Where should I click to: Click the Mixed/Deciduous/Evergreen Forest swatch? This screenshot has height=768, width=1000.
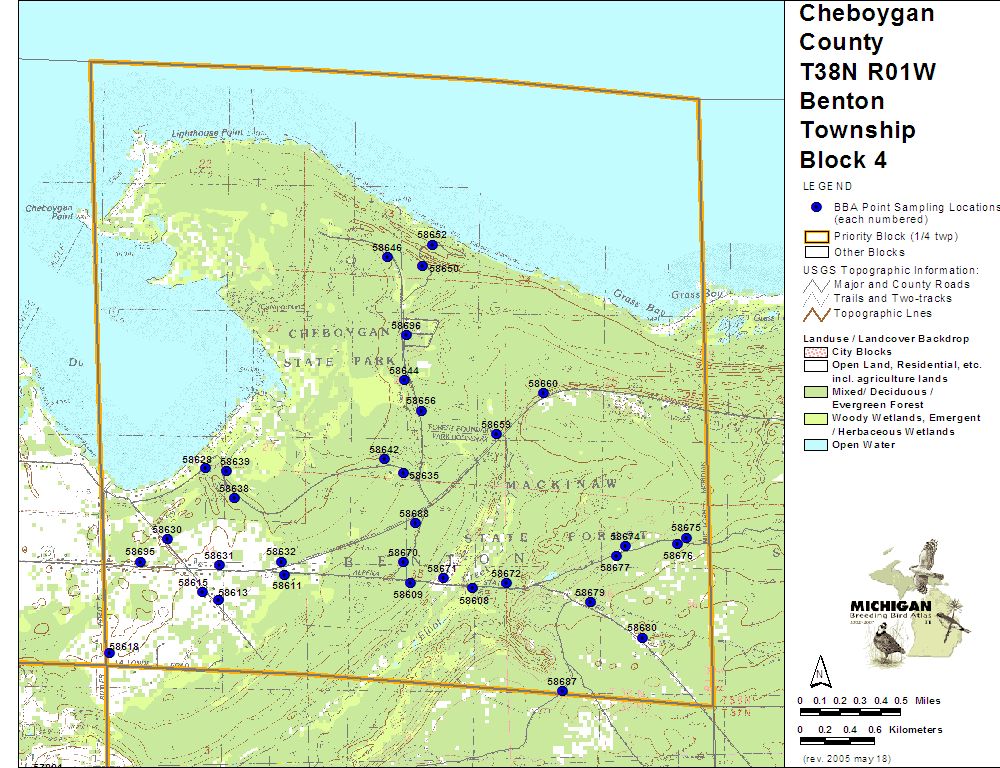pos(817,392)
